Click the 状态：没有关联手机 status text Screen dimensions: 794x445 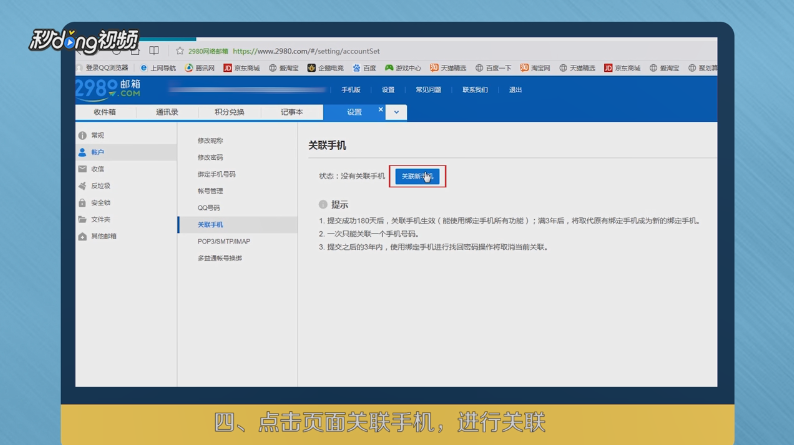pyautogui.click(x=352, y=176)
